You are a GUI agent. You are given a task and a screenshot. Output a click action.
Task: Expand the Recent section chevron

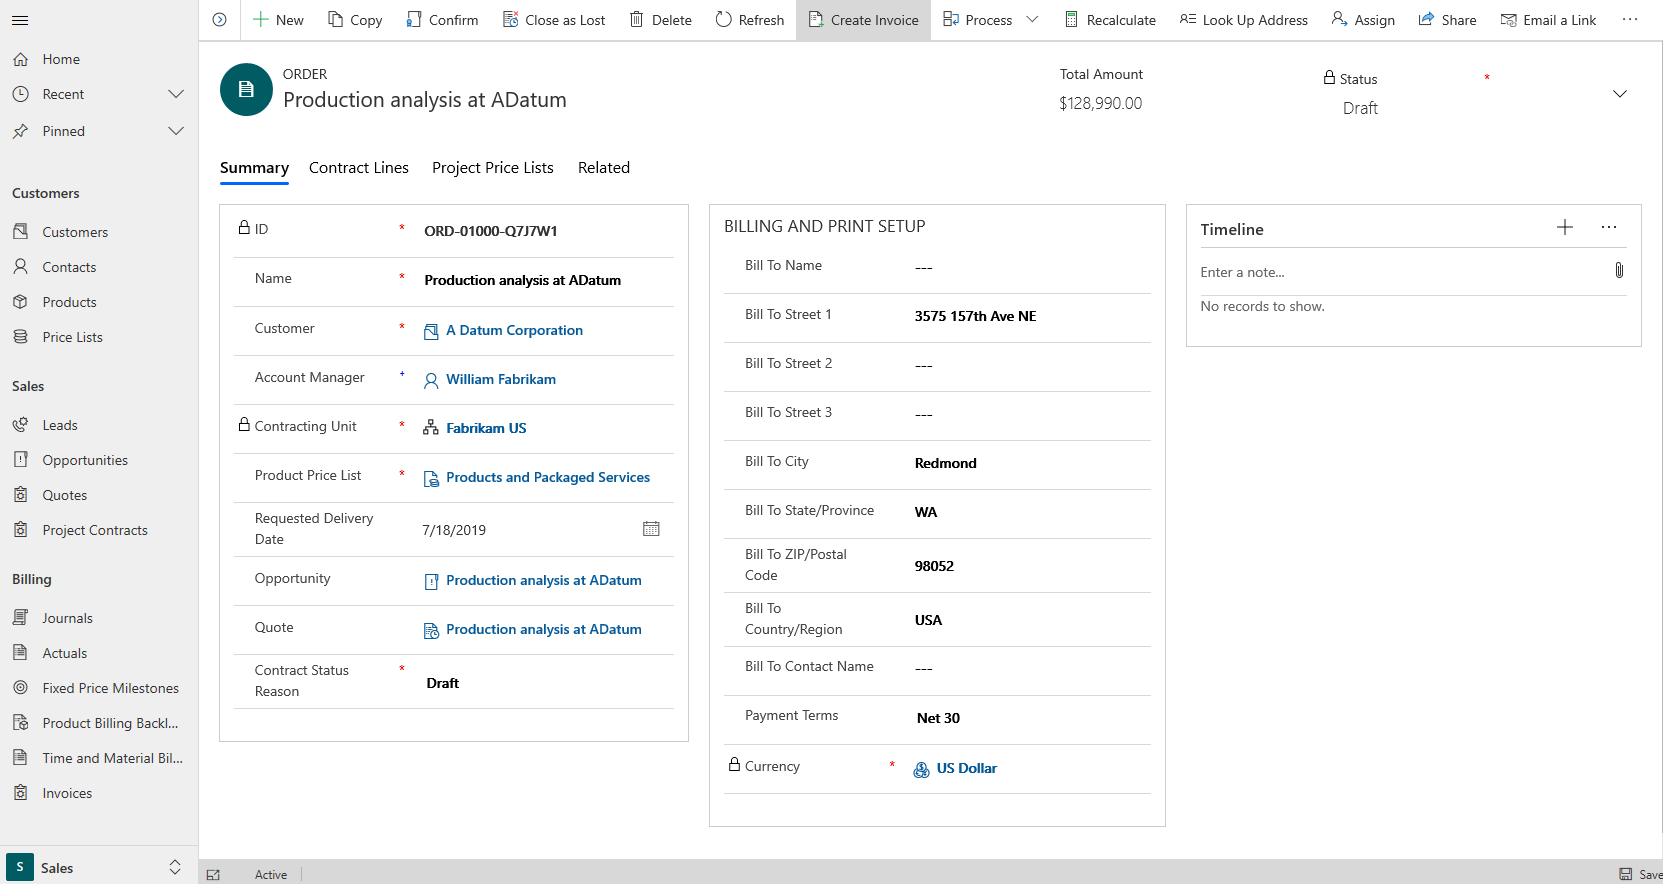click(176, 94)
